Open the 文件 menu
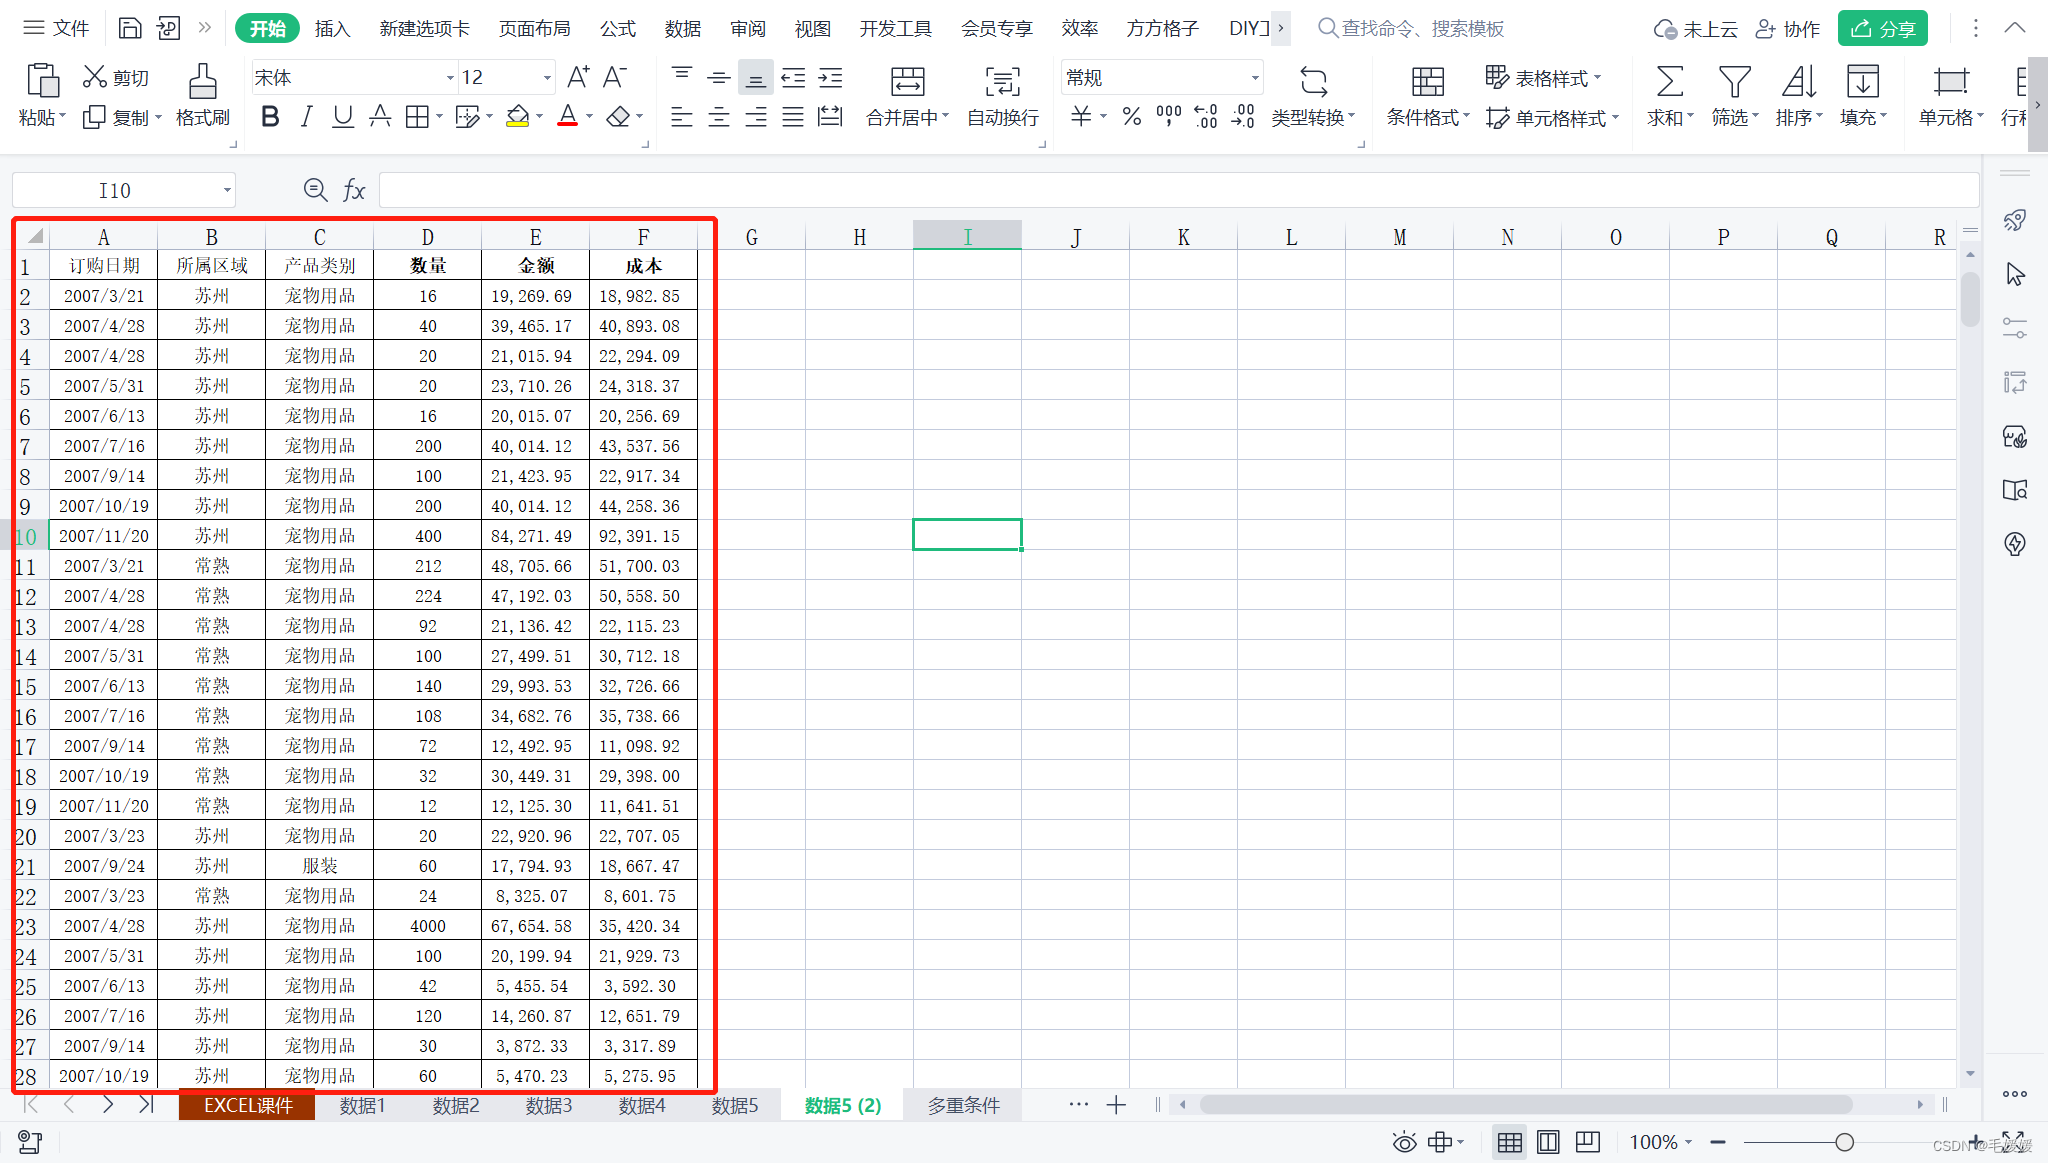 point(57,28)
